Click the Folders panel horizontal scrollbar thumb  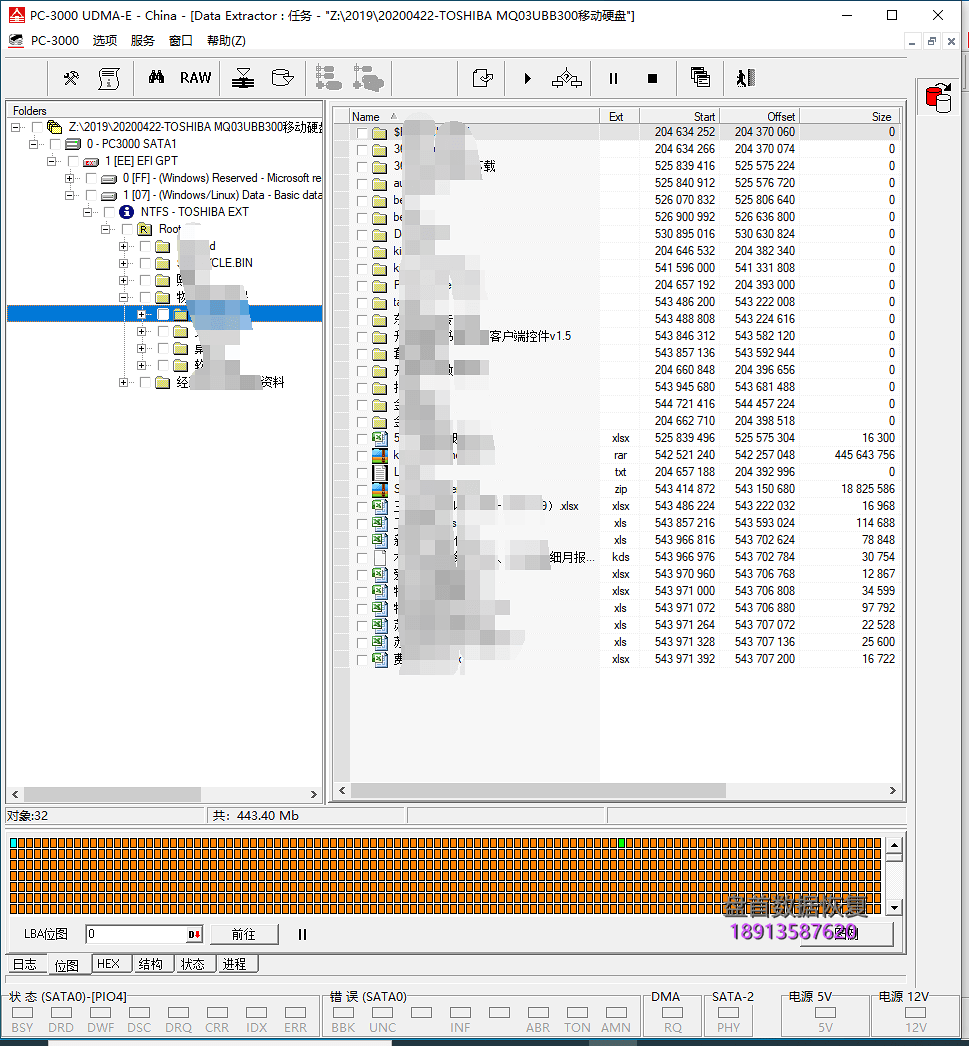click(x=112, y=795)
